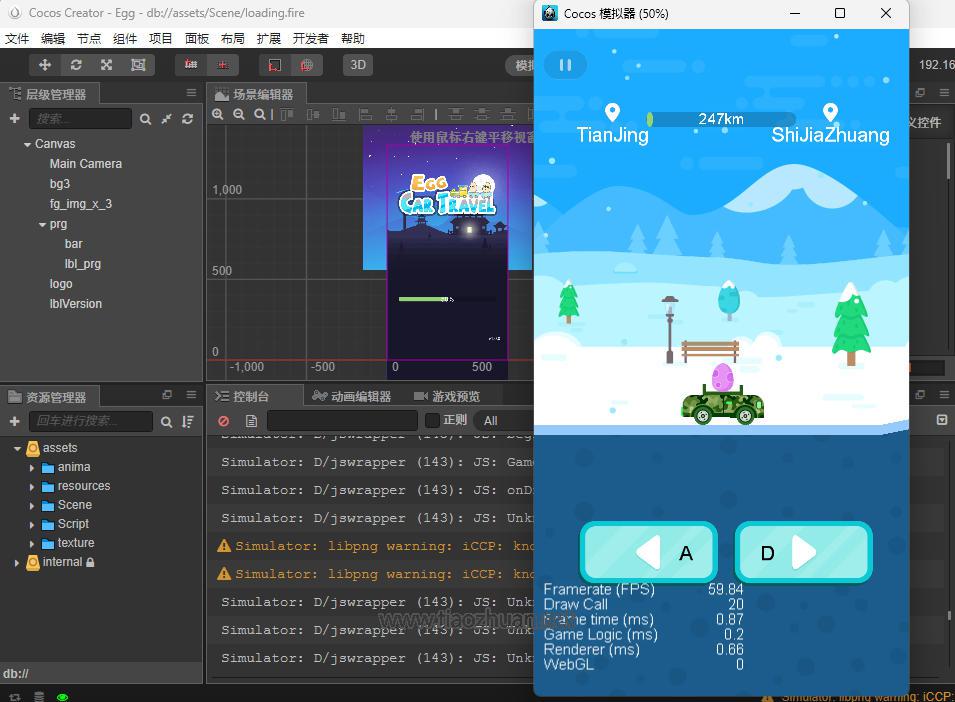Select the Move transform tool

(44, 65)
